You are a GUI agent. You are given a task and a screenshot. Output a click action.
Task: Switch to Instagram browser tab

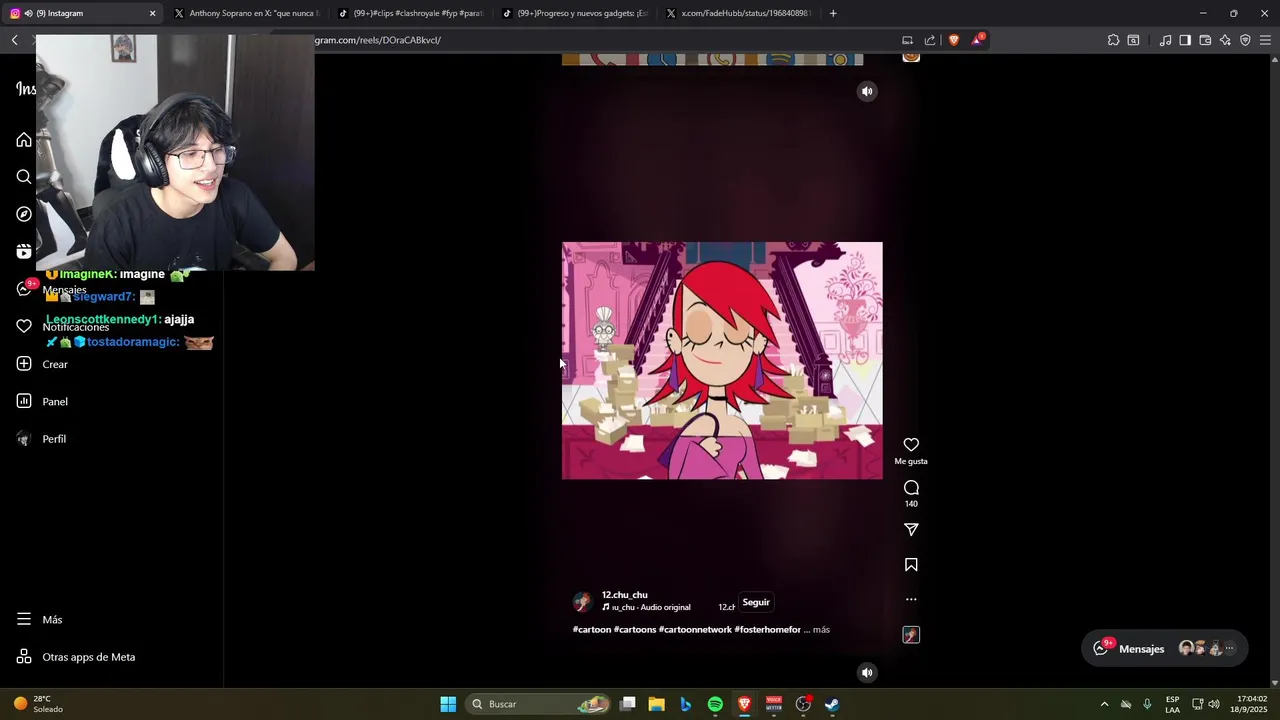pyautogui.click(x=80, y=13)
